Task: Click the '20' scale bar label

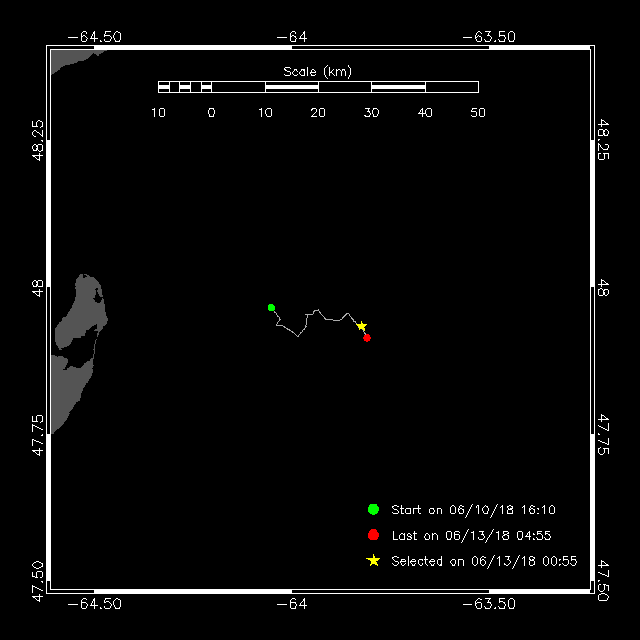Action: tap(318, 113)
